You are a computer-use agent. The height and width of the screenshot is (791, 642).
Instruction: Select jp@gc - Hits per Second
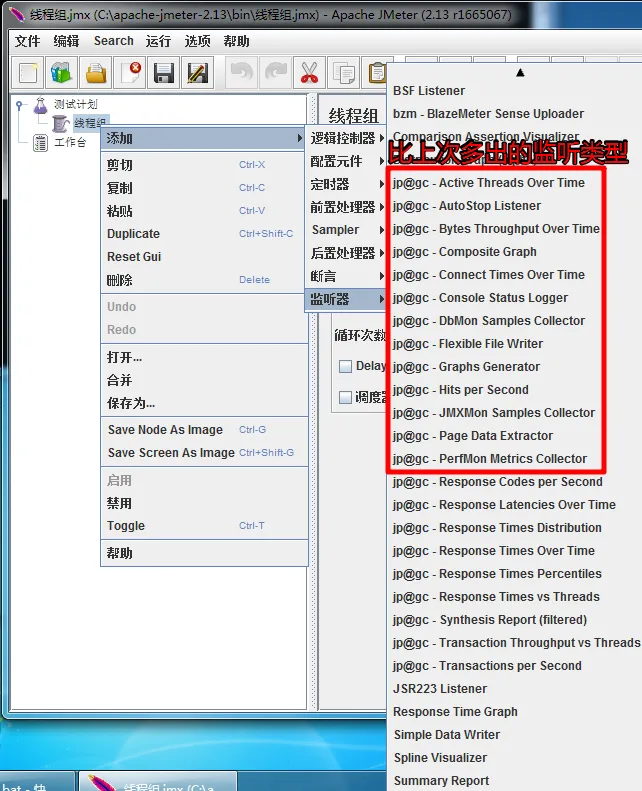pos(460,390)
